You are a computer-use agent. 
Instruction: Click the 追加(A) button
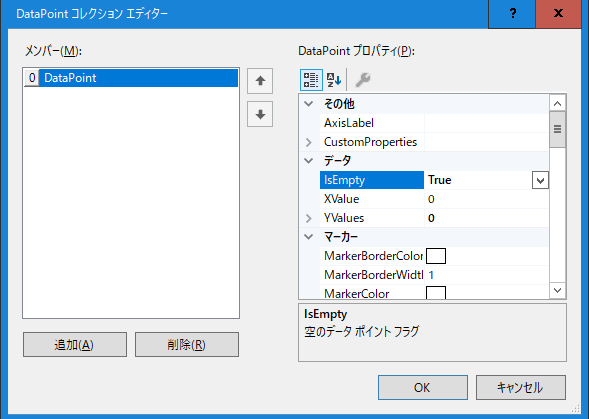(75, 344)
